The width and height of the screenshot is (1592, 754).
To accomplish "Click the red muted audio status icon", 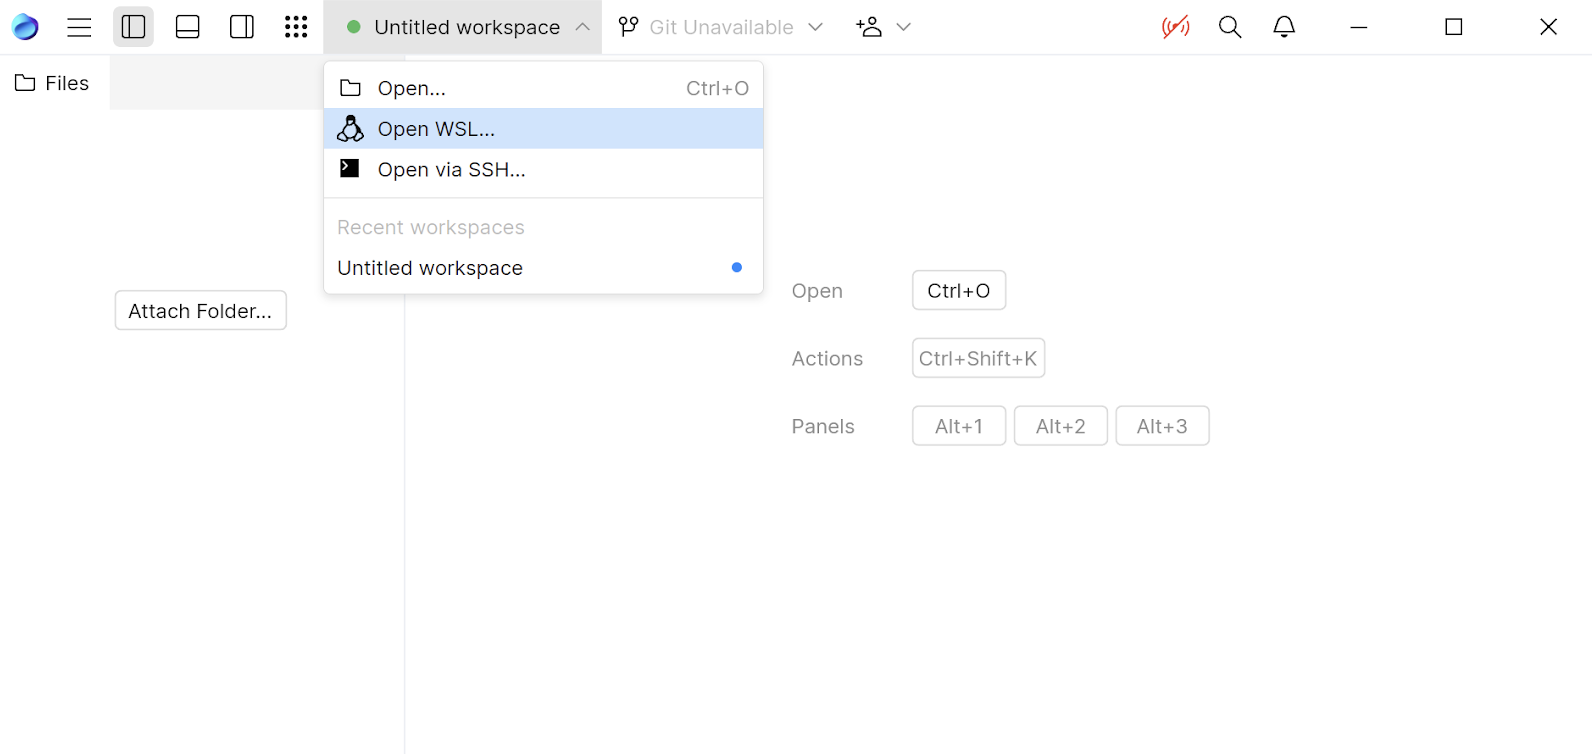I will pos(1176,27).
